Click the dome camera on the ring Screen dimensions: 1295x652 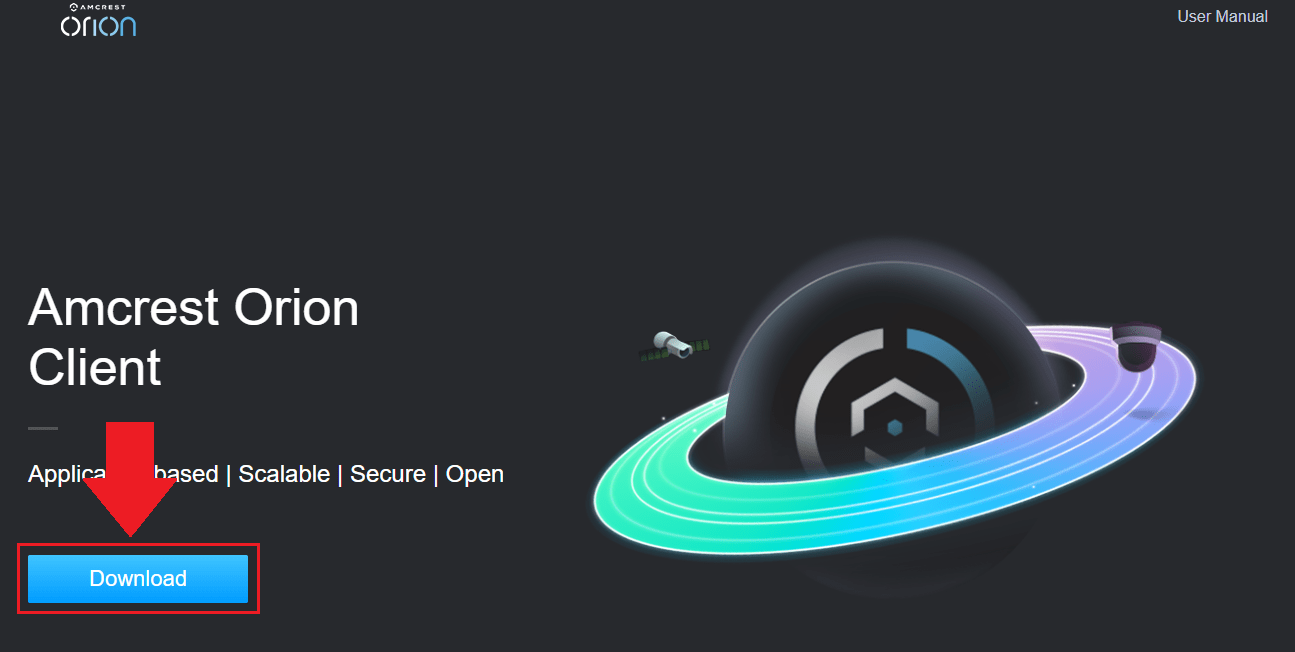[x=1138, y=347]
